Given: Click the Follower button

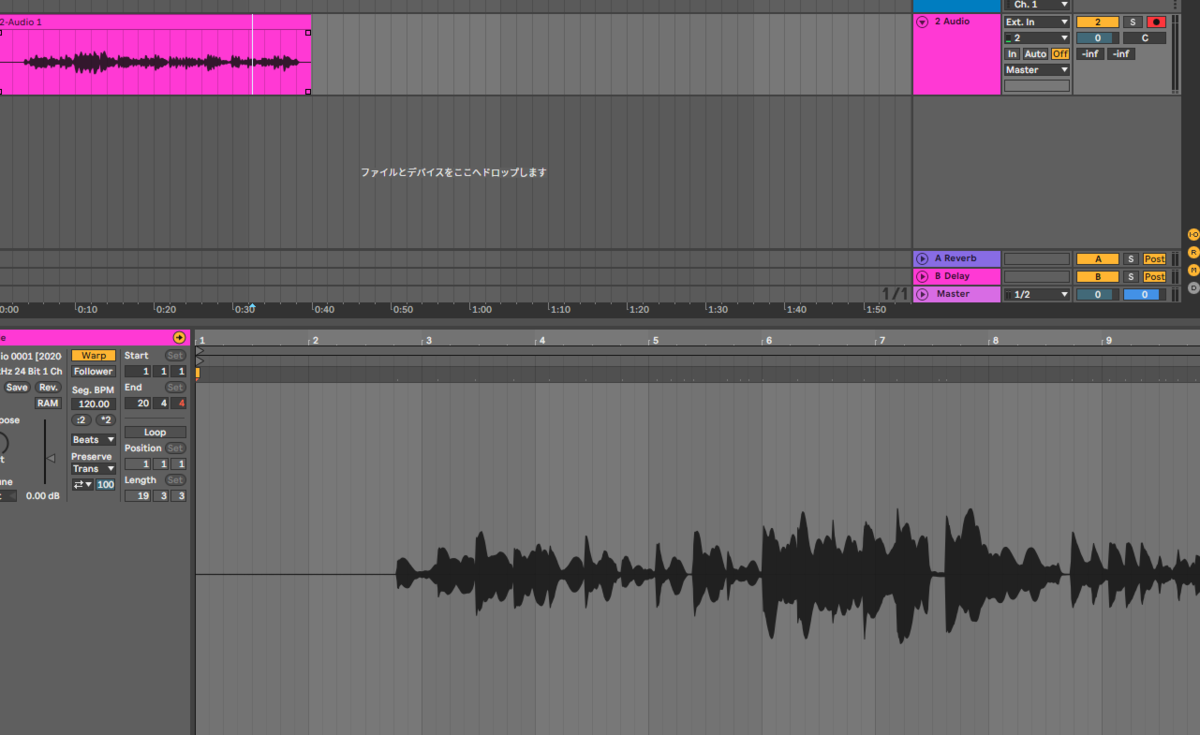Looking at the screenshot, I should (94, 371).
